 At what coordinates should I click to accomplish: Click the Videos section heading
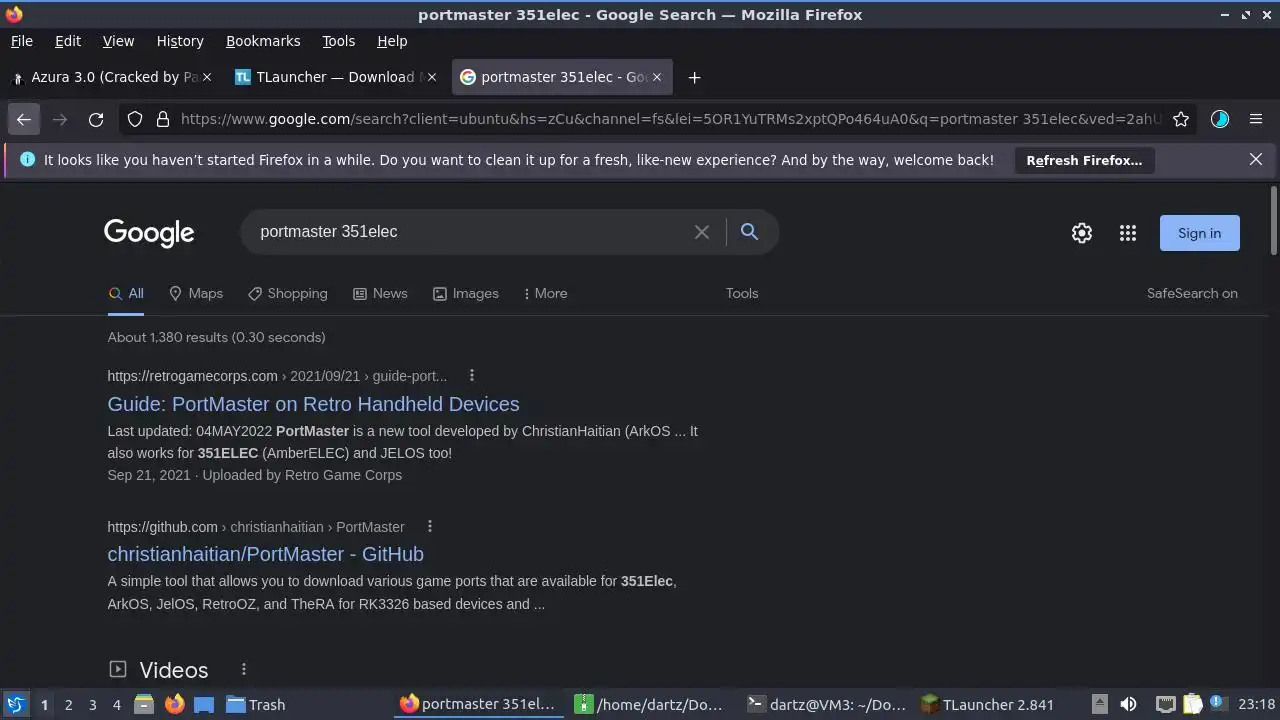174,670
